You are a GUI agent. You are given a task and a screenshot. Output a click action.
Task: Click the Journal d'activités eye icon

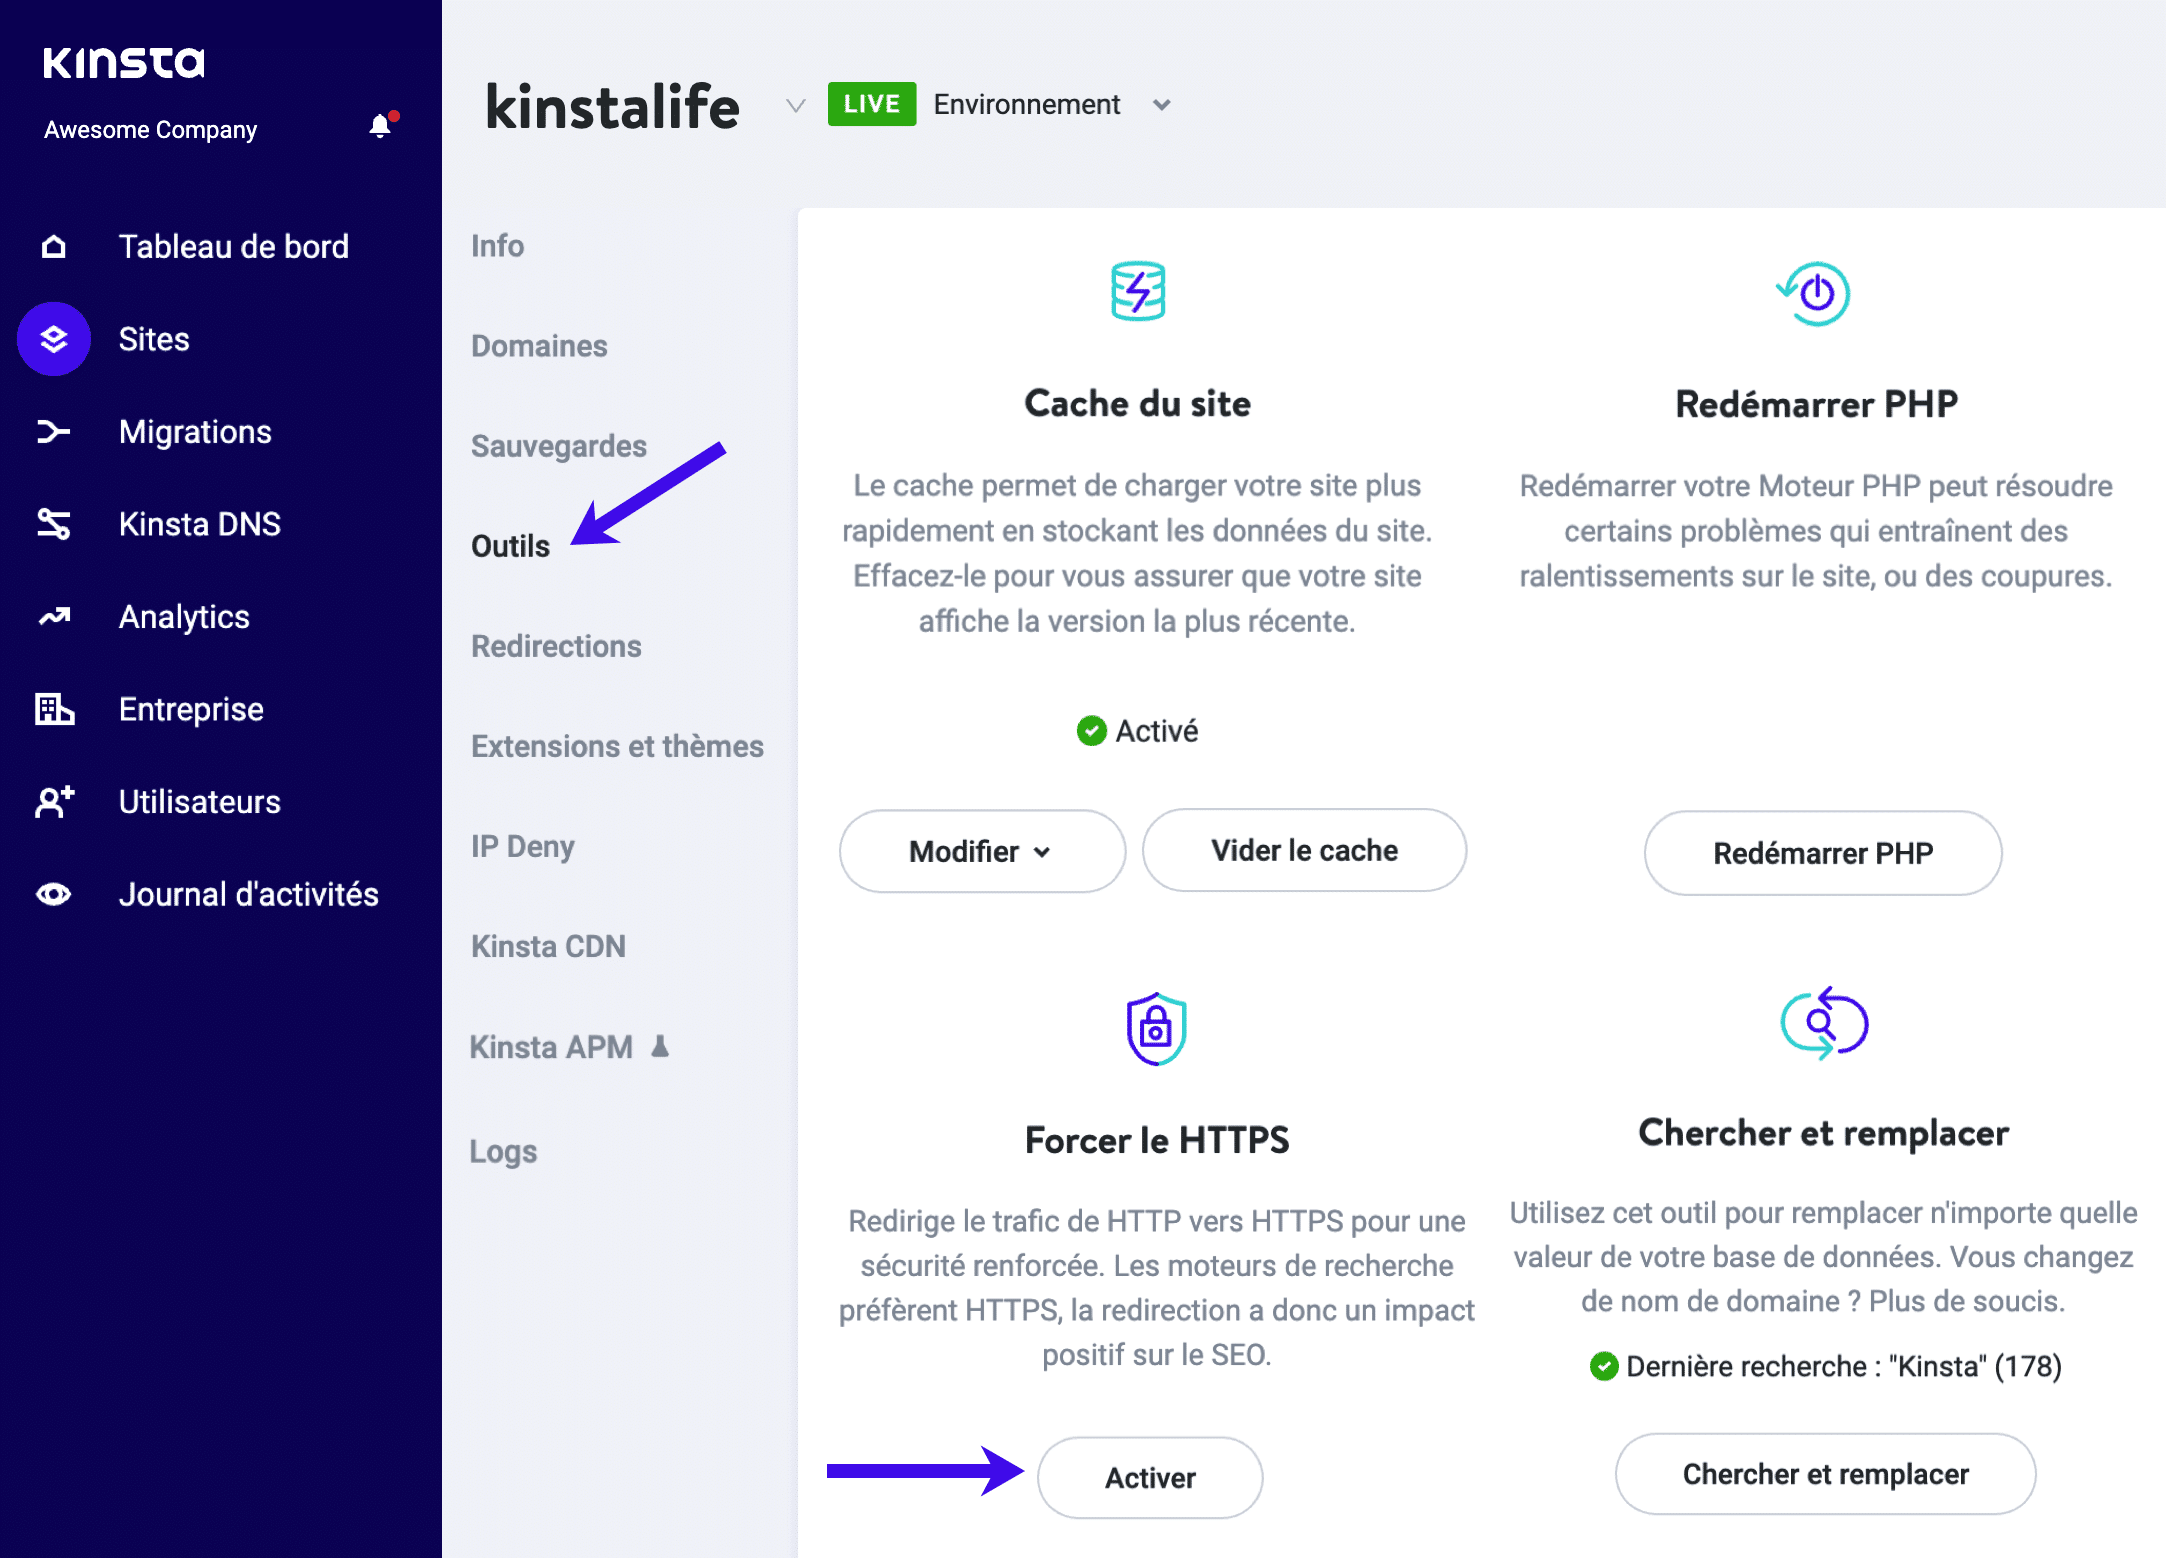click(54, 894)
